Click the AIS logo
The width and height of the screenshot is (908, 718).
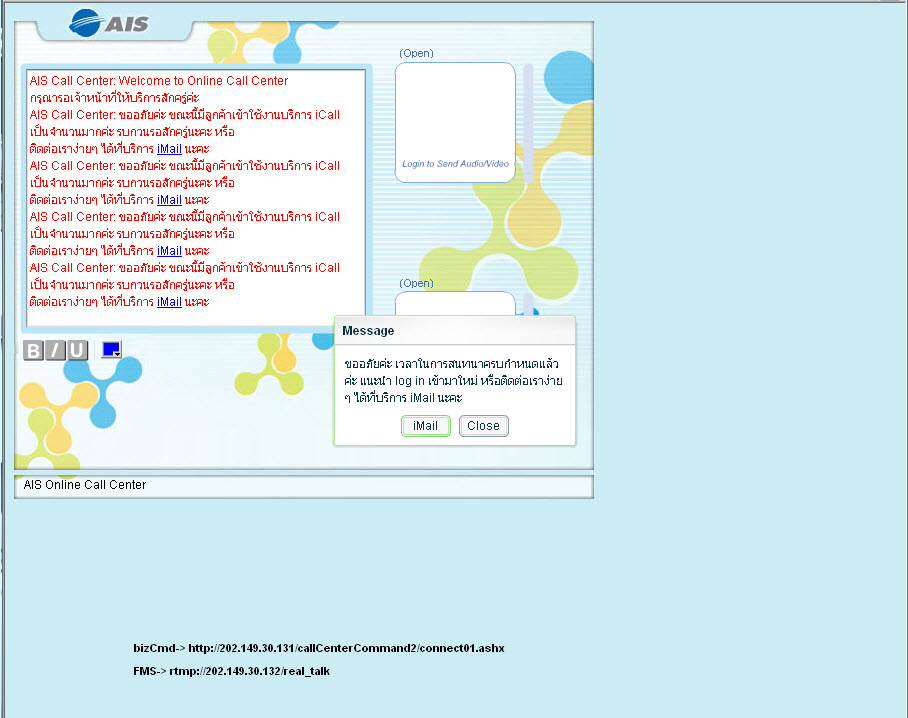[109, 23]
